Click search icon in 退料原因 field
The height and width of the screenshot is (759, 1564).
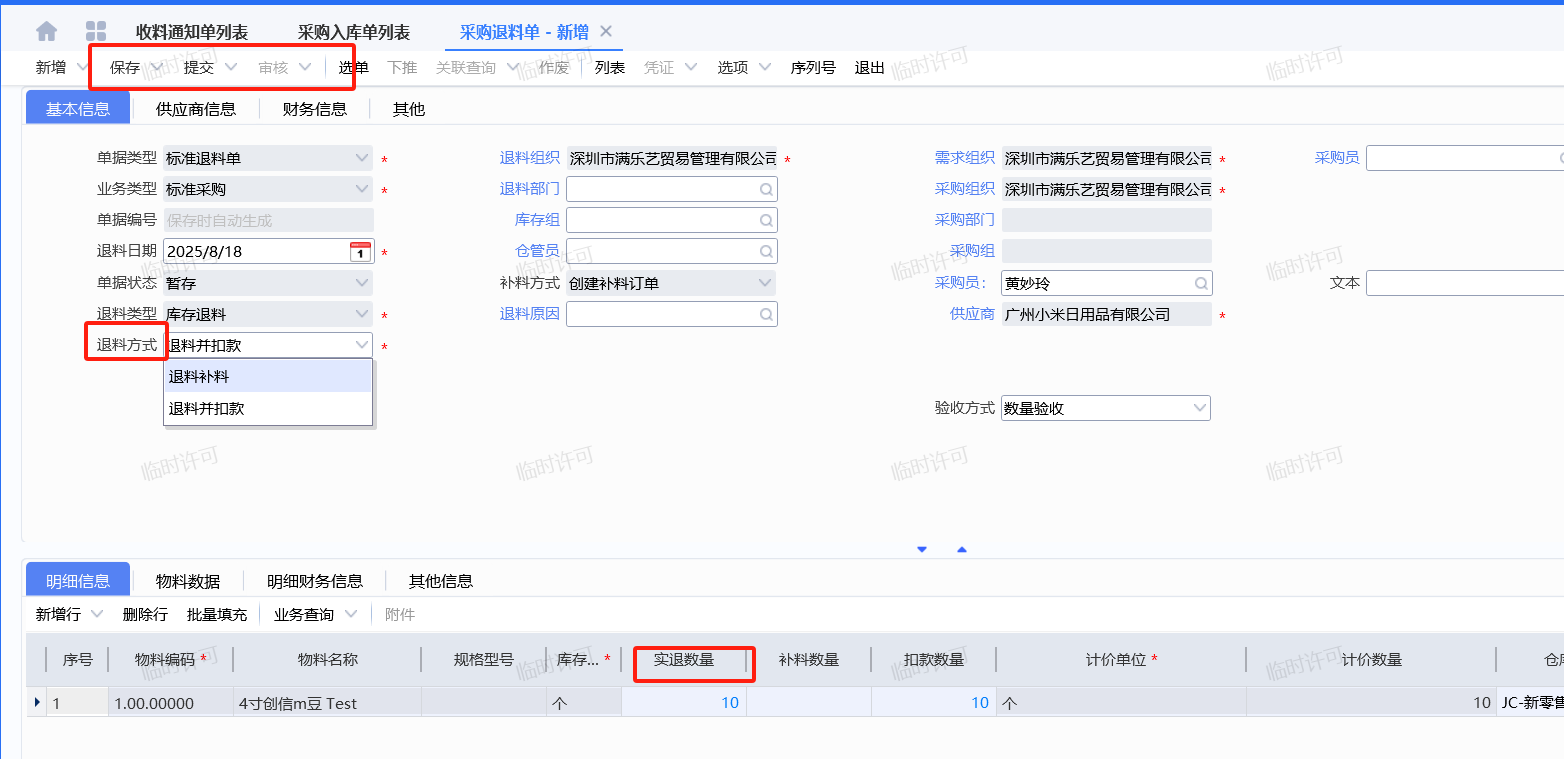[x=765, y=315]
